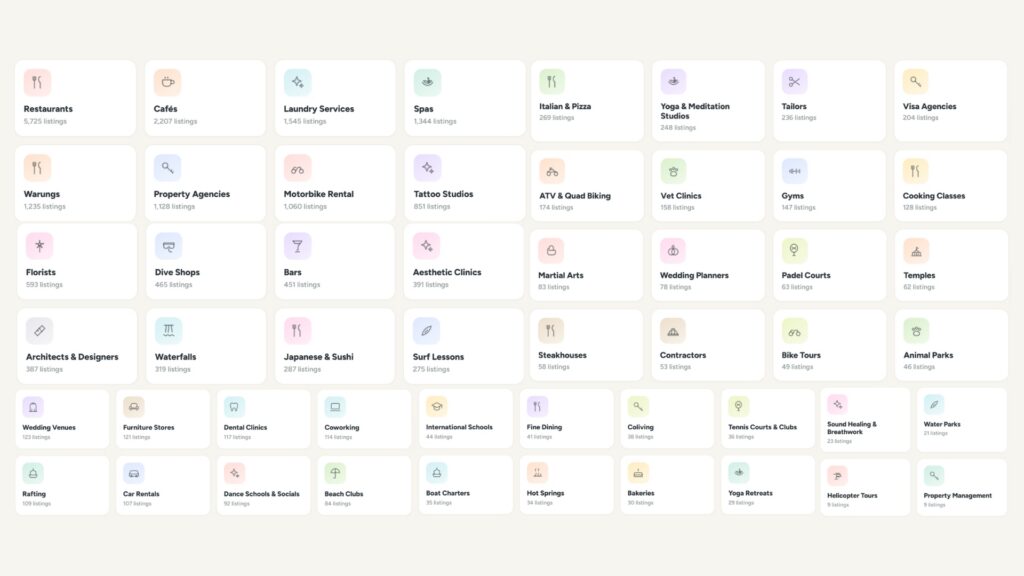Click the Laundry Services sparkle icon
The image size is (1024, 576).
[x=297, y=82]
